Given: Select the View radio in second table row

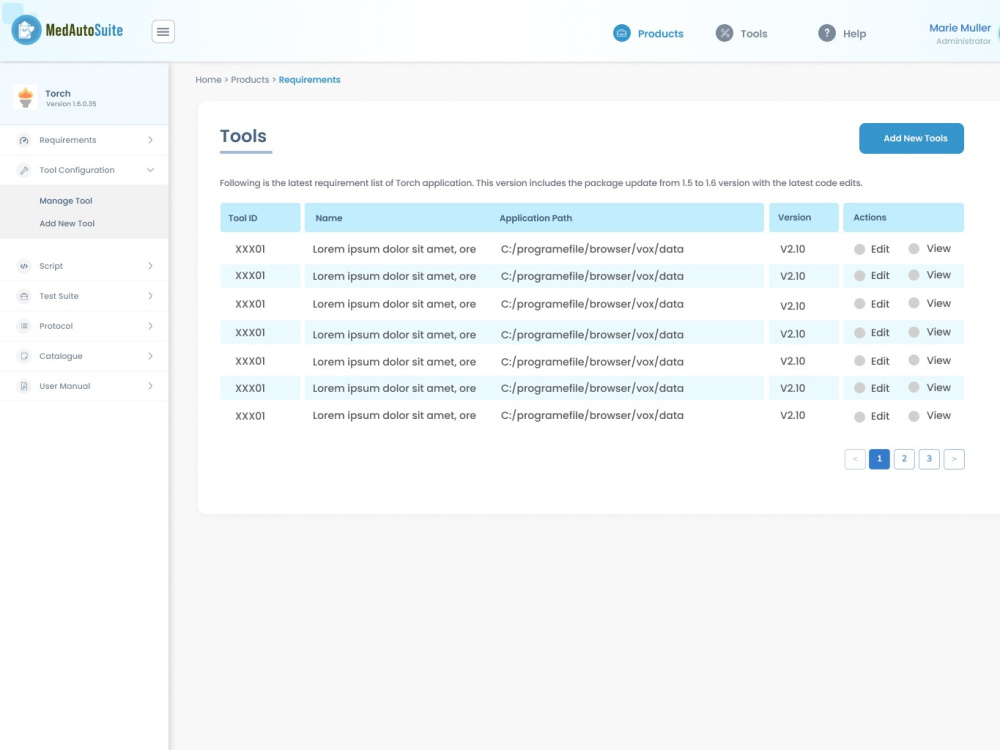Looking at the screenshot, I should click(914, 275).
